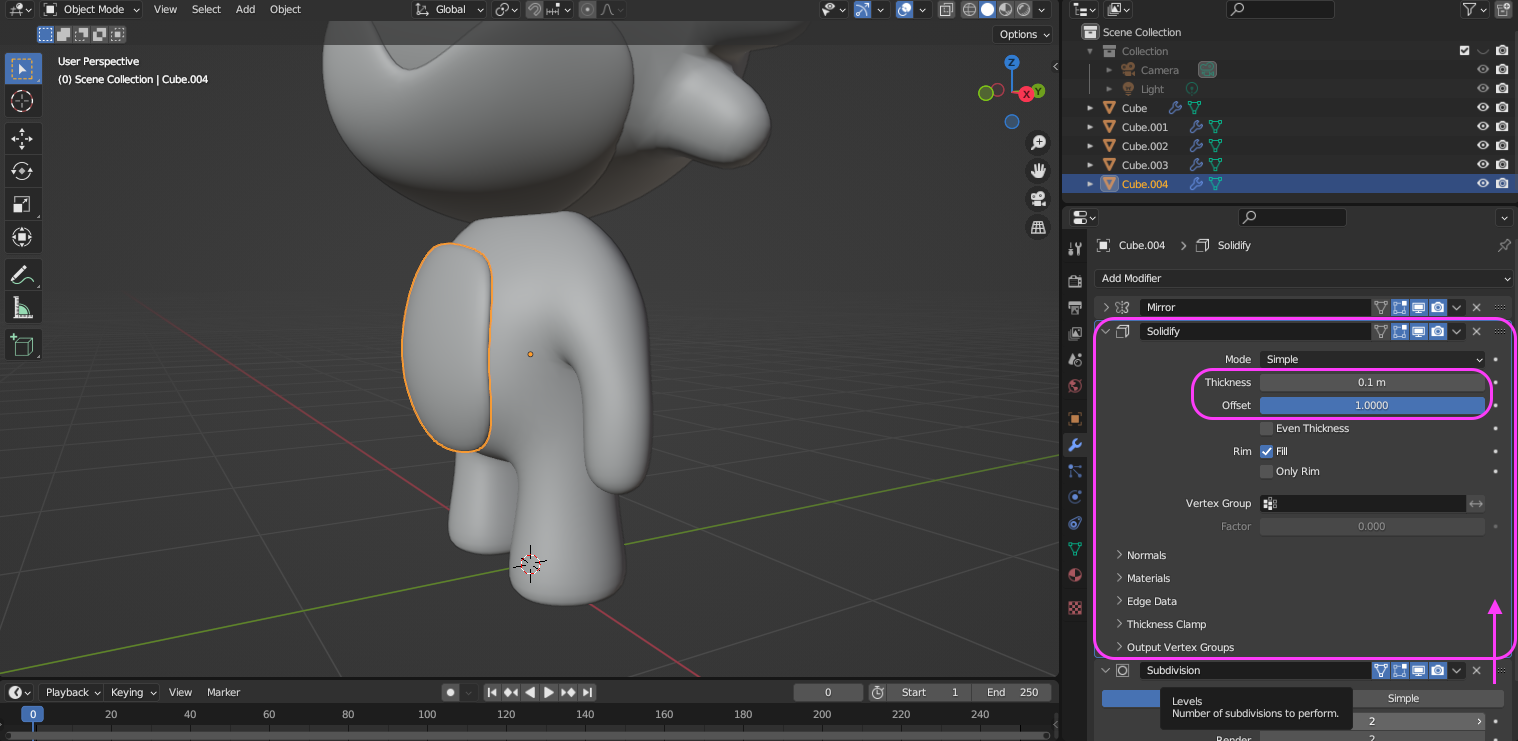Pick the Rotate tool
Viewport: 1518px width, 741px height.
click(x=22, y=171)
